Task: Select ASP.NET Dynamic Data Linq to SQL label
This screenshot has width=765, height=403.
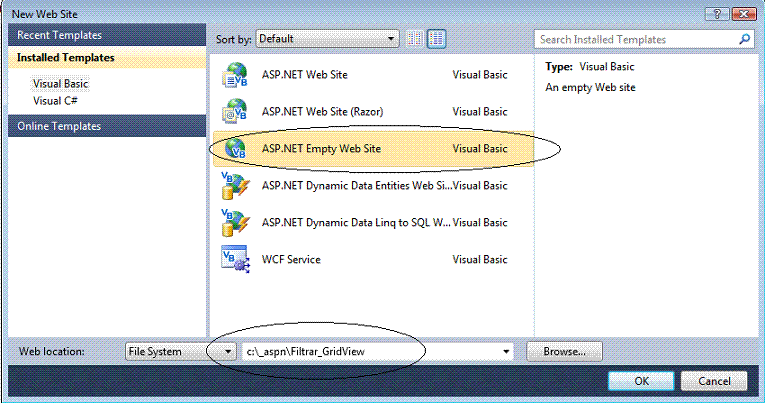Action: click(356, 222)
